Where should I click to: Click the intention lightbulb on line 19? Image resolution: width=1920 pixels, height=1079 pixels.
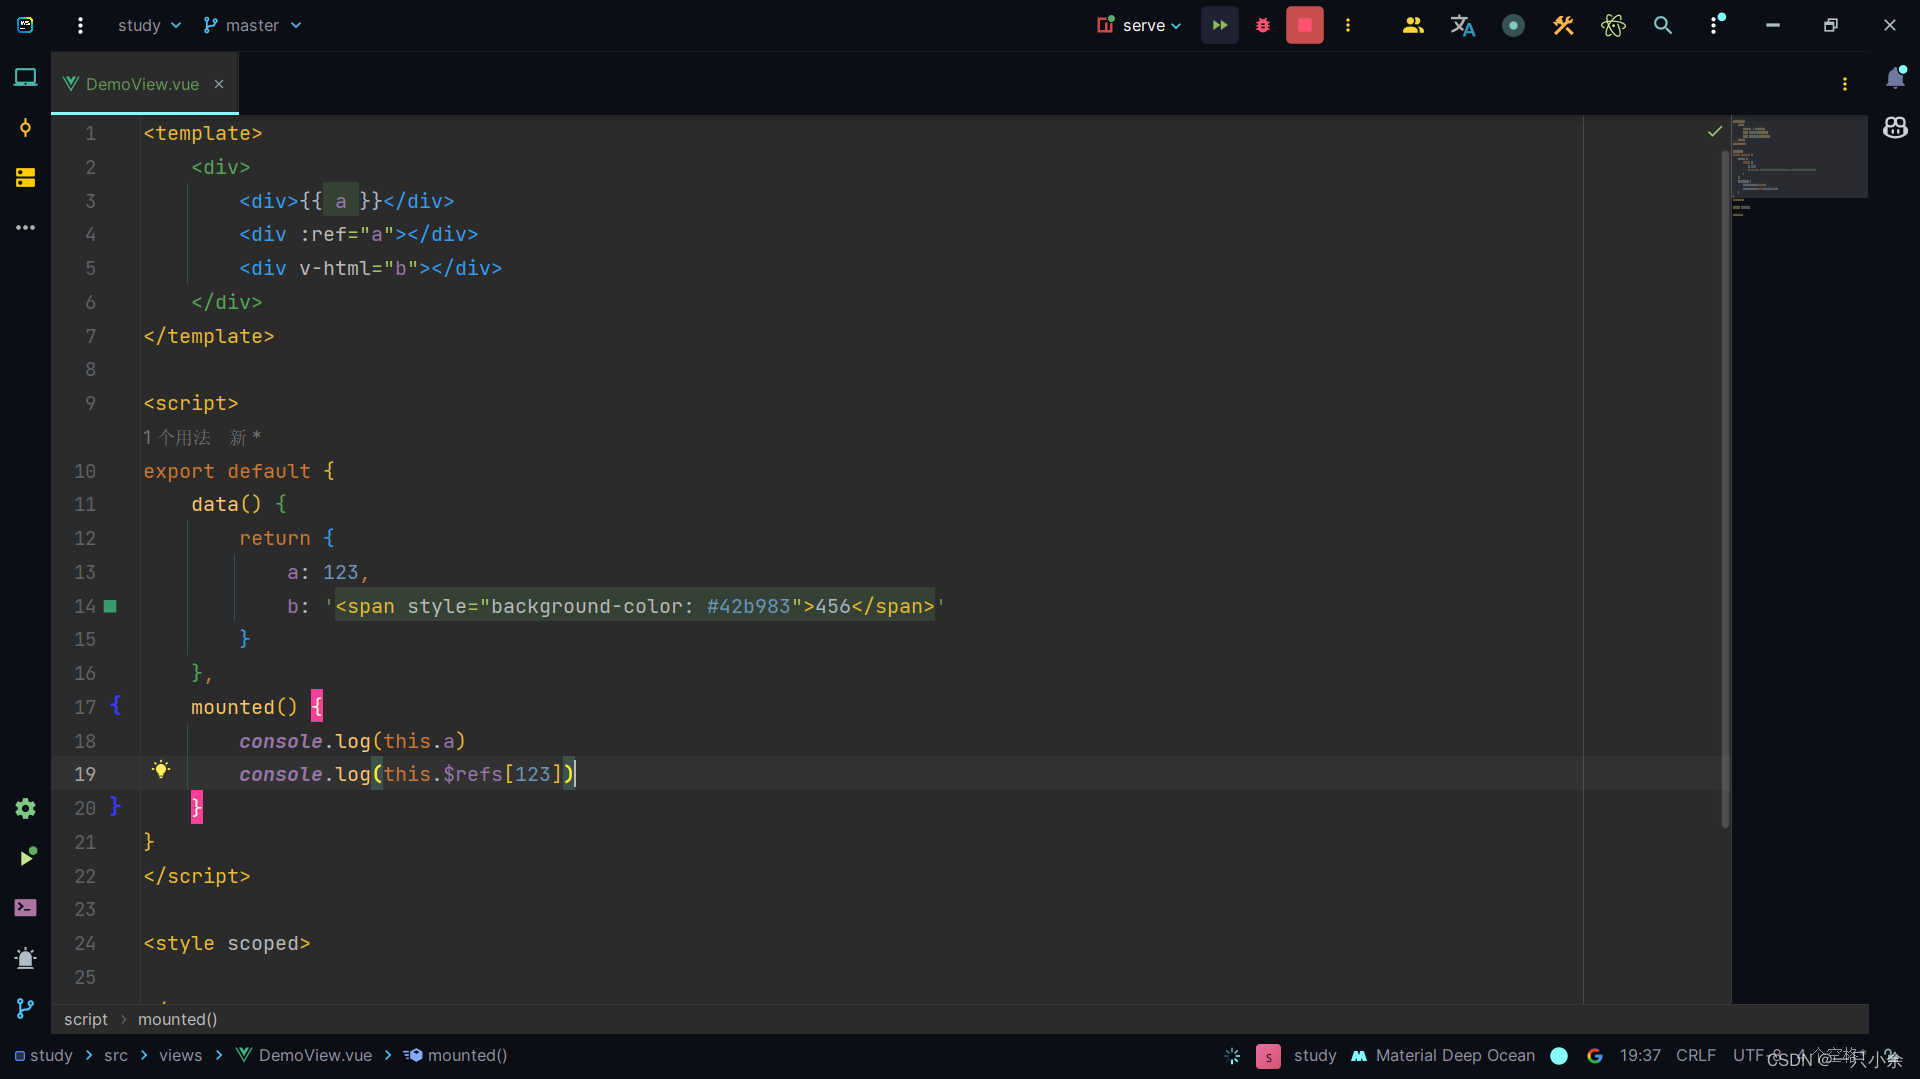(x=160, y=770)
